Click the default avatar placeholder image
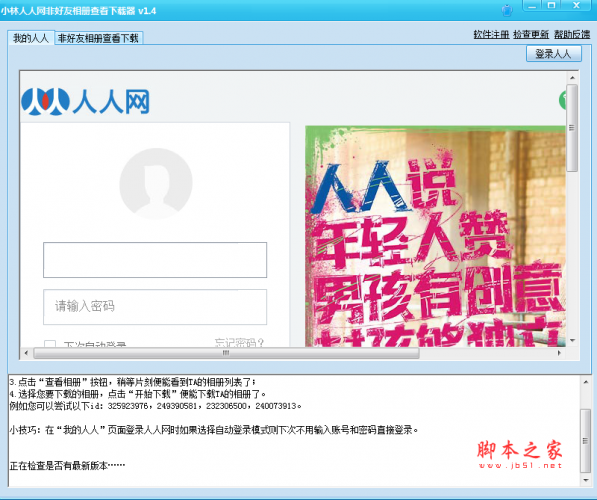 click(156, 184)
